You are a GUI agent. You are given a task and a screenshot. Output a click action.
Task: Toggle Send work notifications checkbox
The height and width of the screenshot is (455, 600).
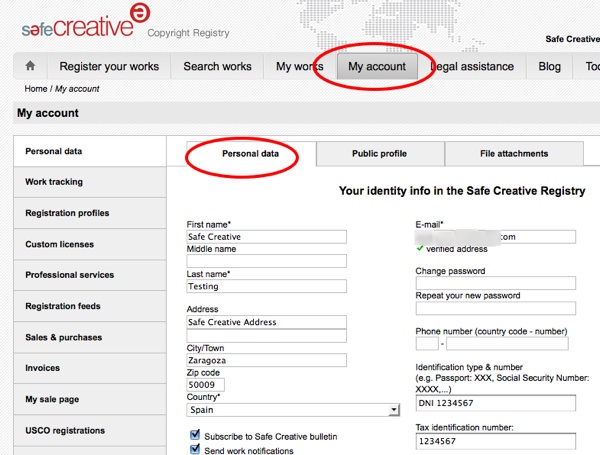pos(194,450)
